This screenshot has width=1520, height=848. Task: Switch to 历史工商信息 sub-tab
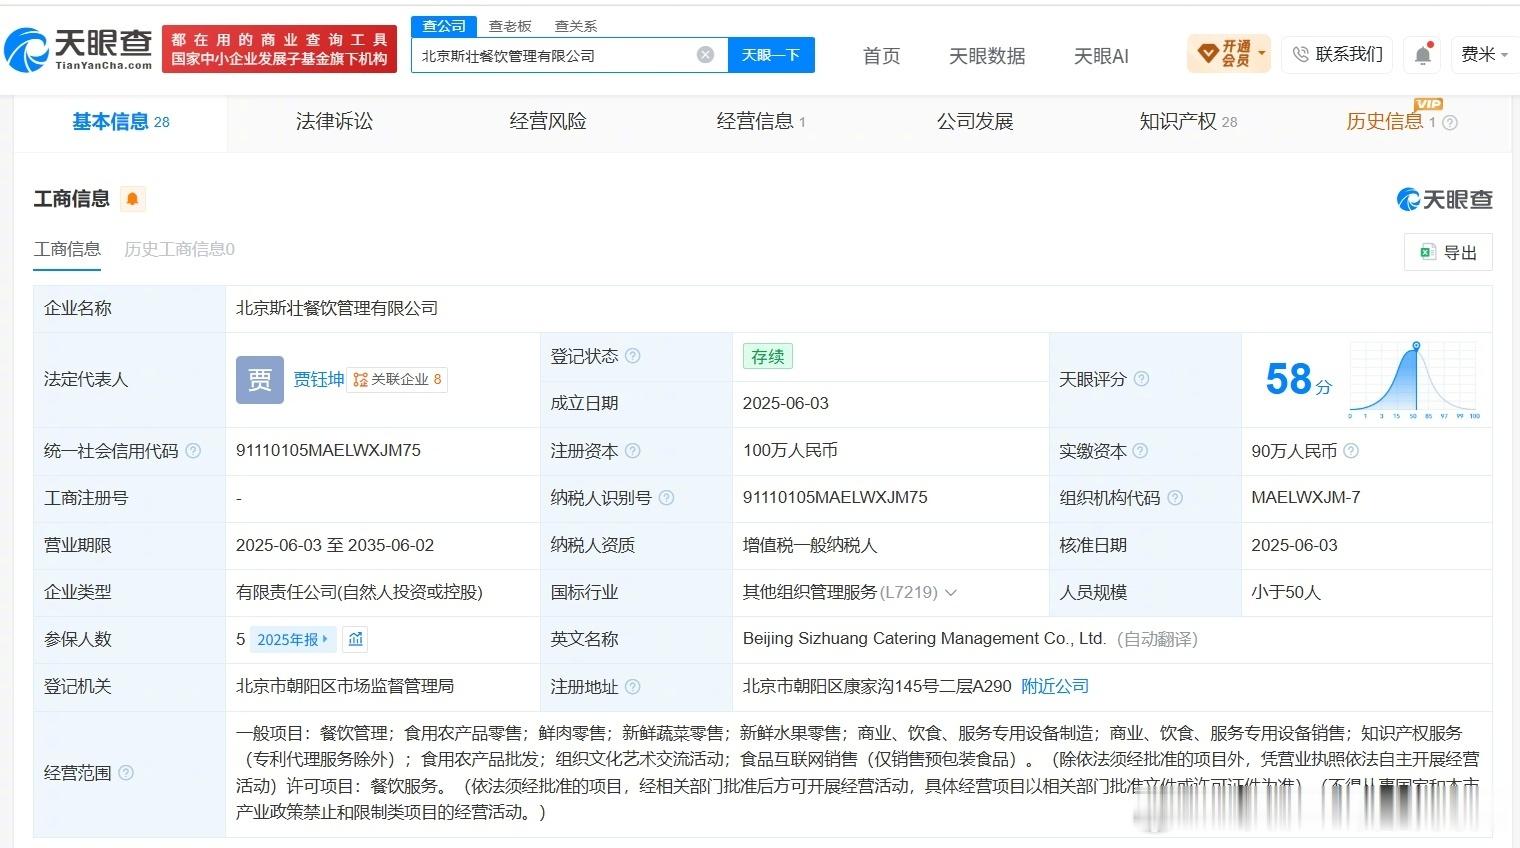point(179,249)
